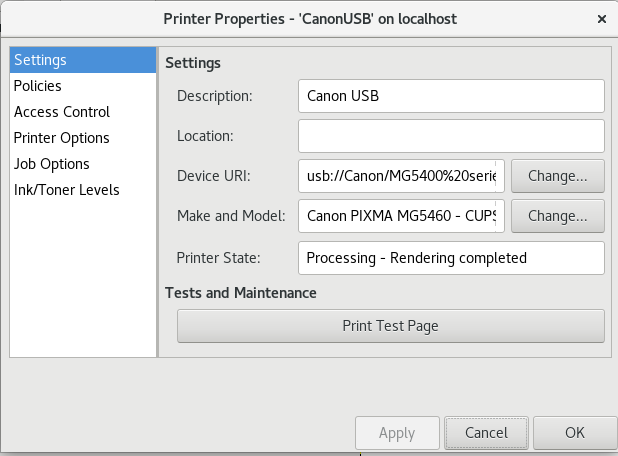Click the Location: label

(x=205, y=136)
